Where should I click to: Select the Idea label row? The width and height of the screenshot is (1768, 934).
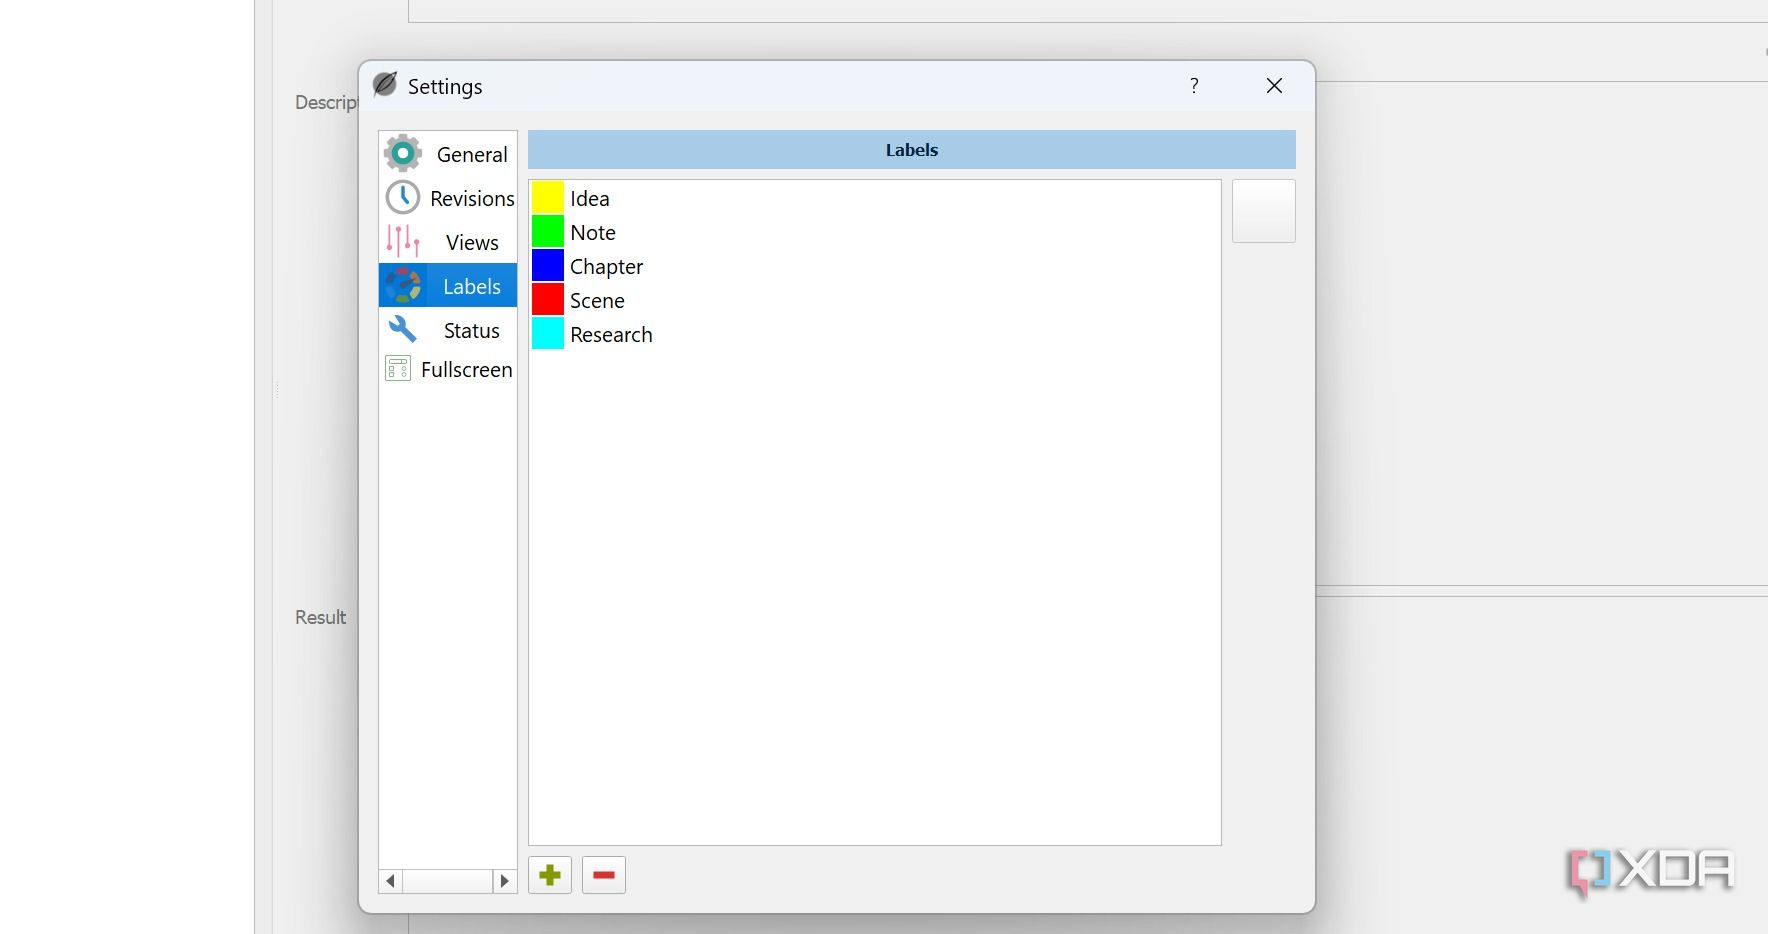coord(875,198)
